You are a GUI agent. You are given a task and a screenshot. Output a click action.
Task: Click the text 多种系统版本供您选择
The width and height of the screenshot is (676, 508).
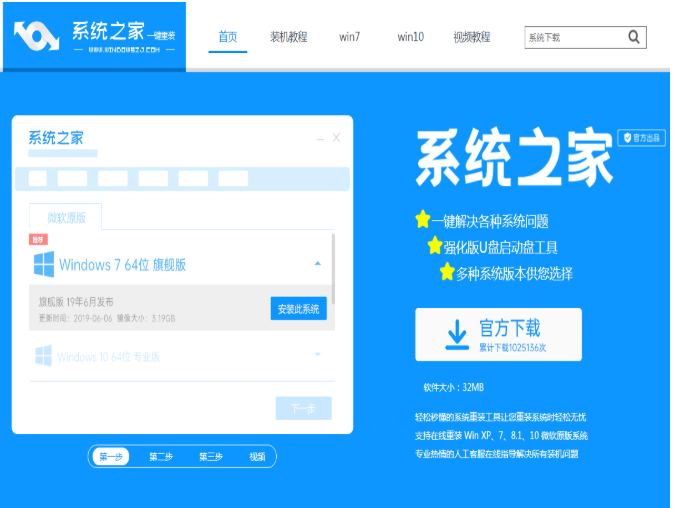(514, 274)
